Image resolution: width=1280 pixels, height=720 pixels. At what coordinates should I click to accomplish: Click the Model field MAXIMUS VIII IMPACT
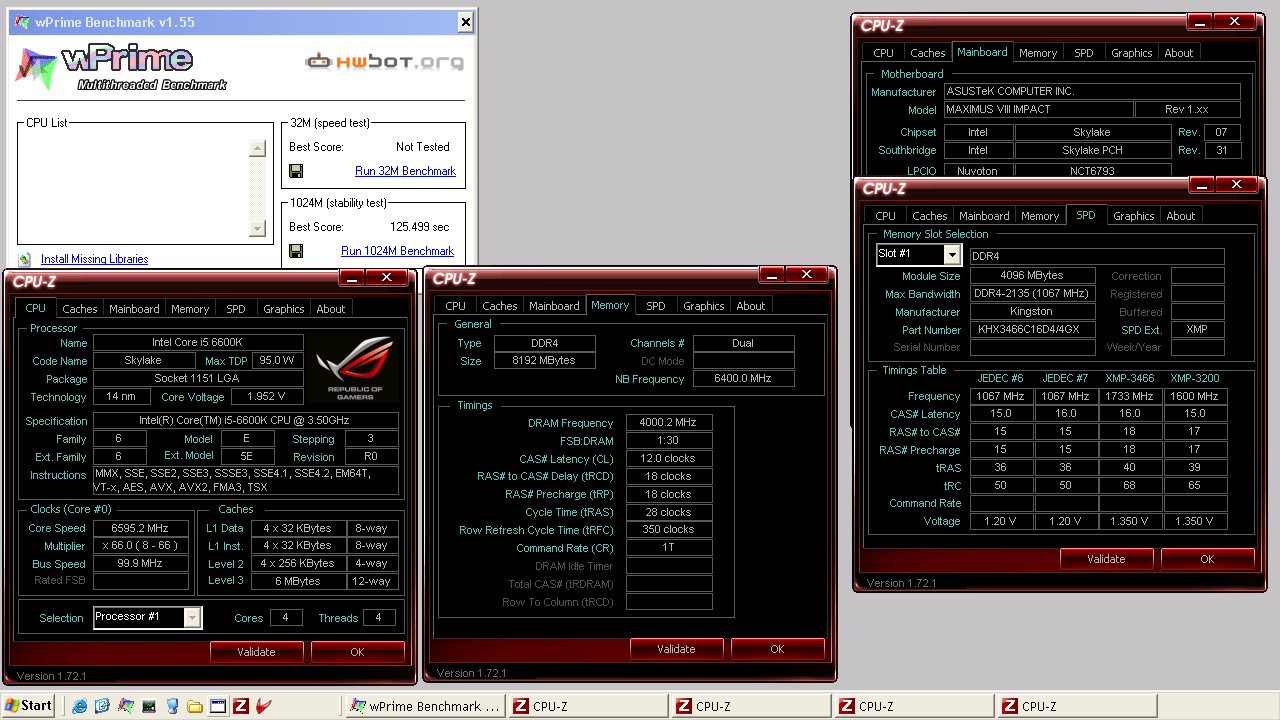(1039, 110)
